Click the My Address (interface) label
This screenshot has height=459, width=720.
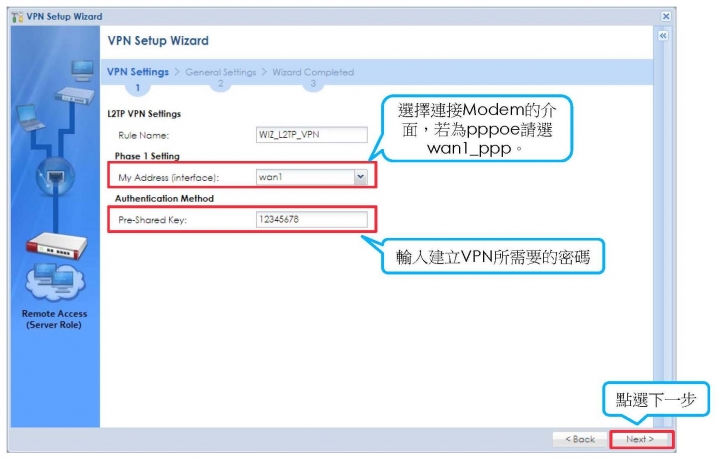point(169,178)
